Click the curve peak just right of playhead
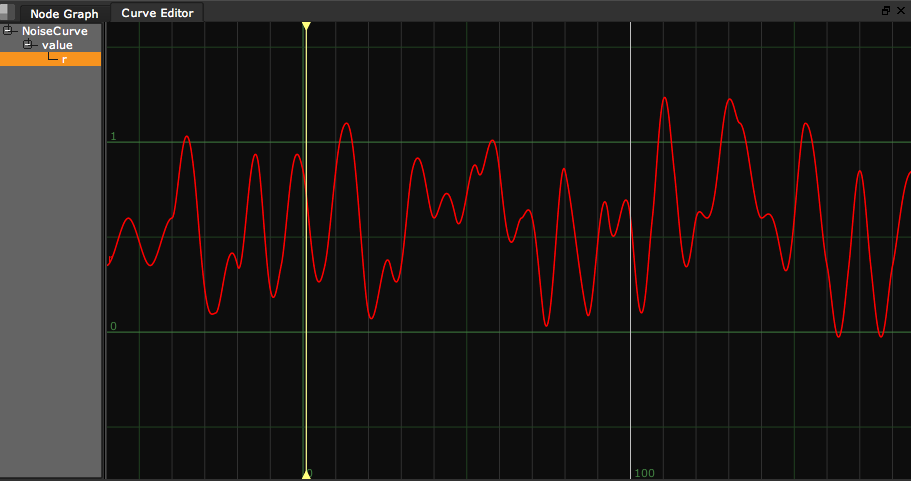Image resolution: width=911 pixels, height=481 pixels. pos(346,124)
